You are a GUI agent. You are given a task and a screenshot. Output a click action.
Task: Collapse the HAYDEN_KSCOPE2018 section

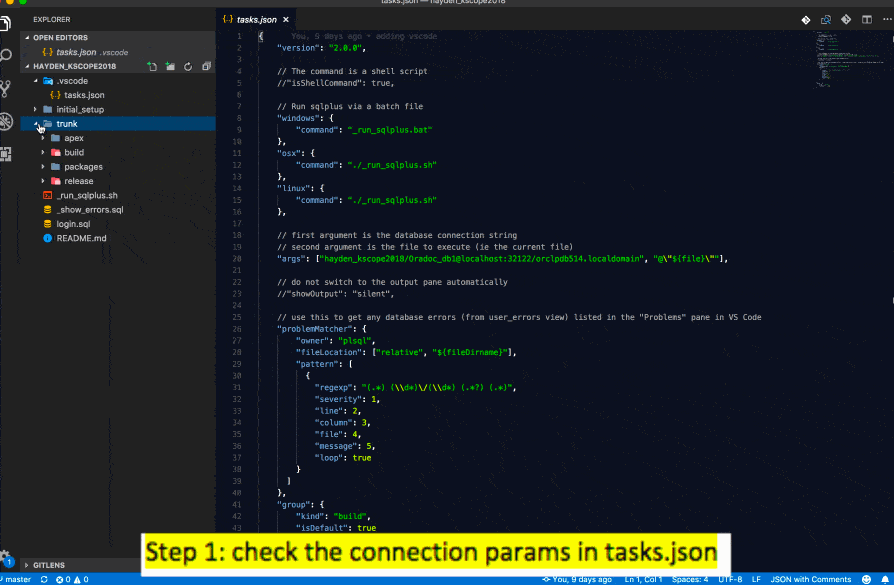74,66
